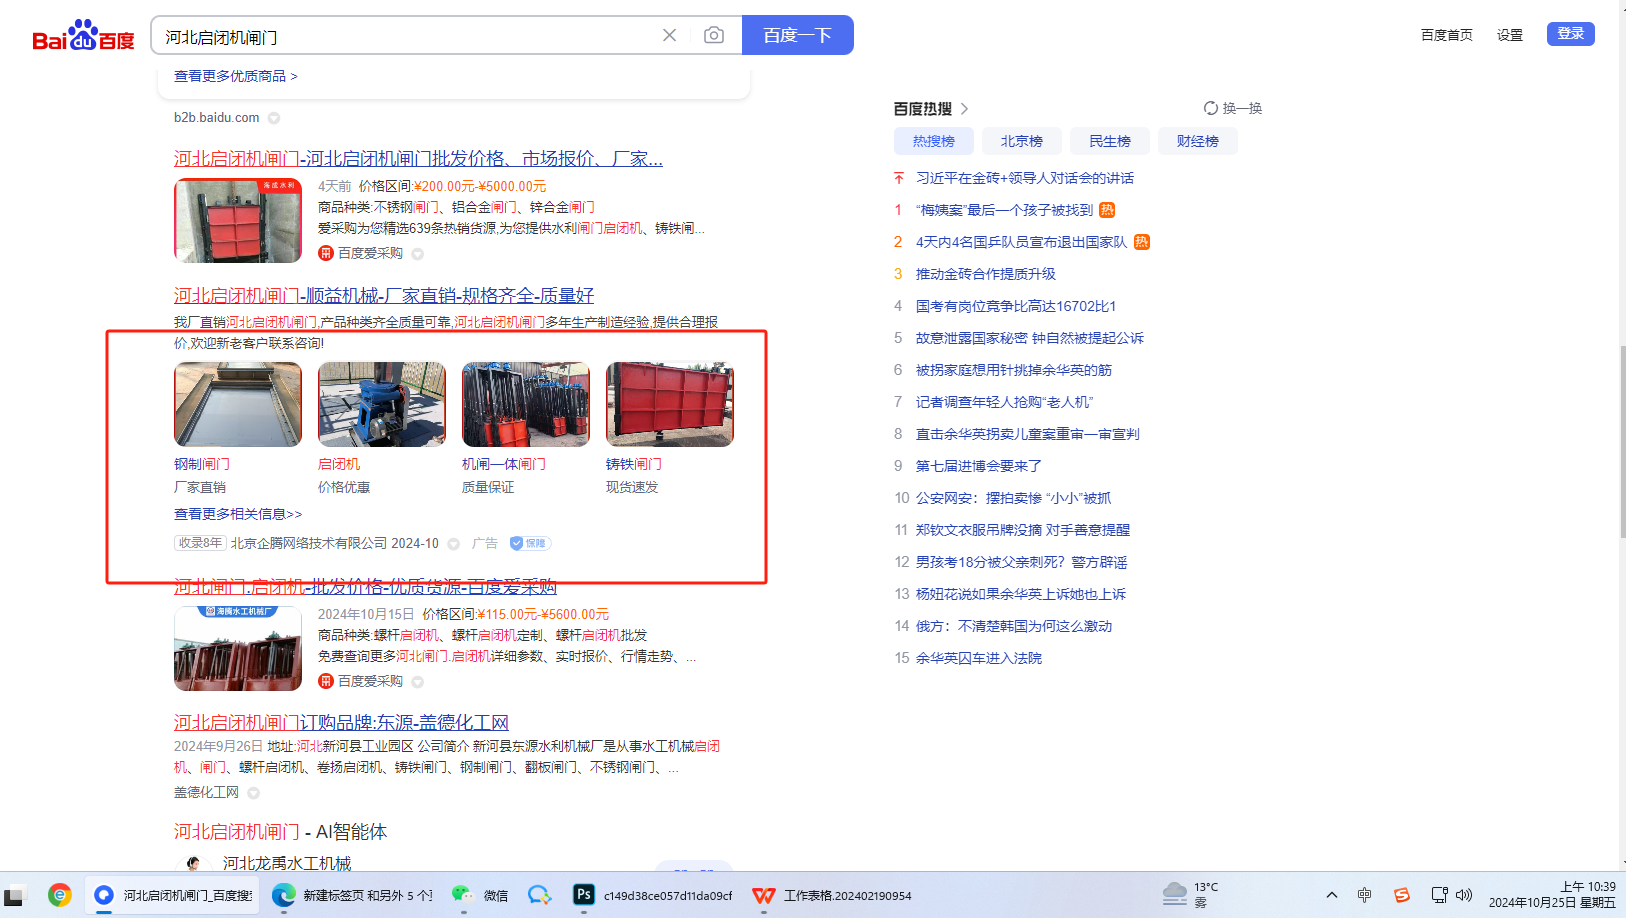Expand dropdown next to 盖德化工网 source

[x=254, y=793]
